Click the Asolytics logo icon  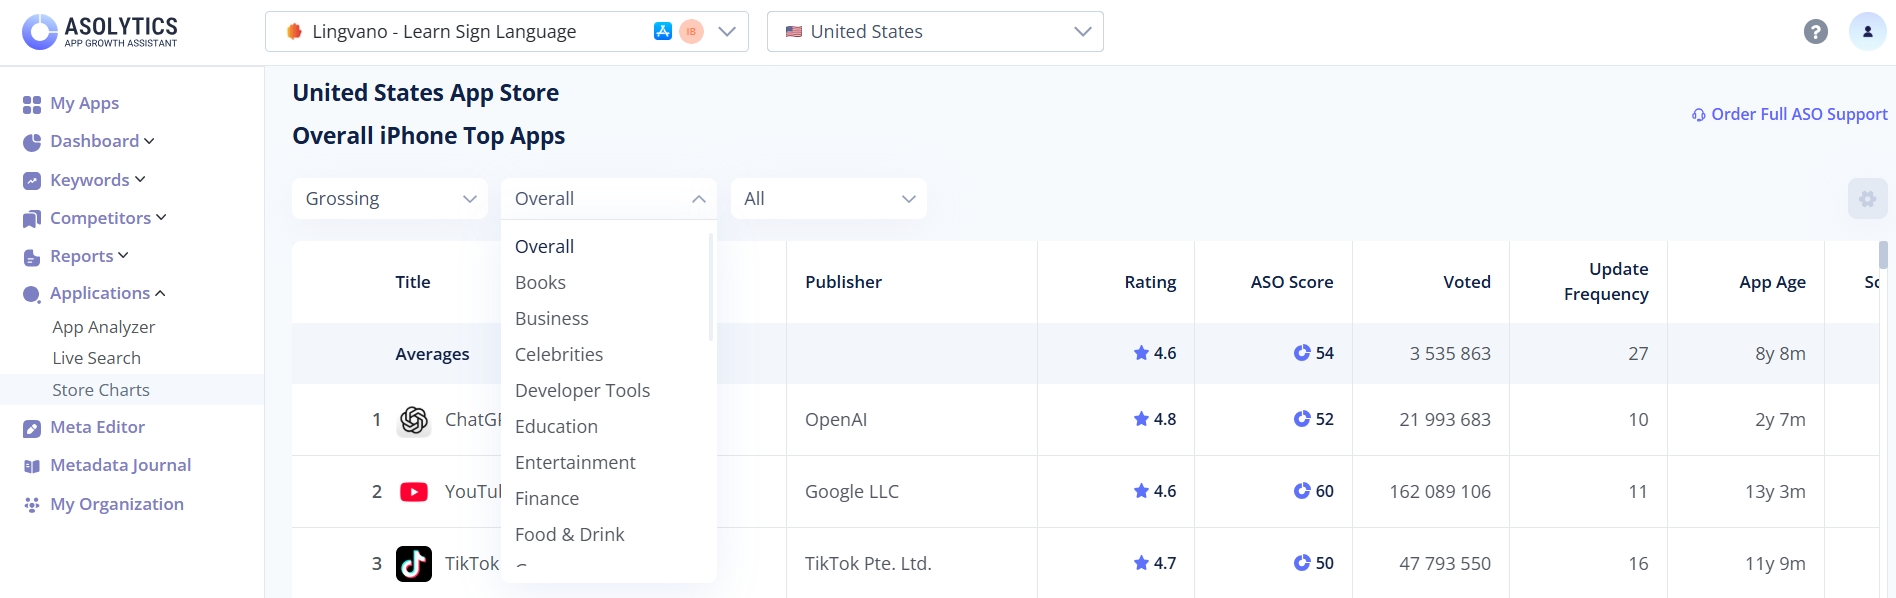40,31
